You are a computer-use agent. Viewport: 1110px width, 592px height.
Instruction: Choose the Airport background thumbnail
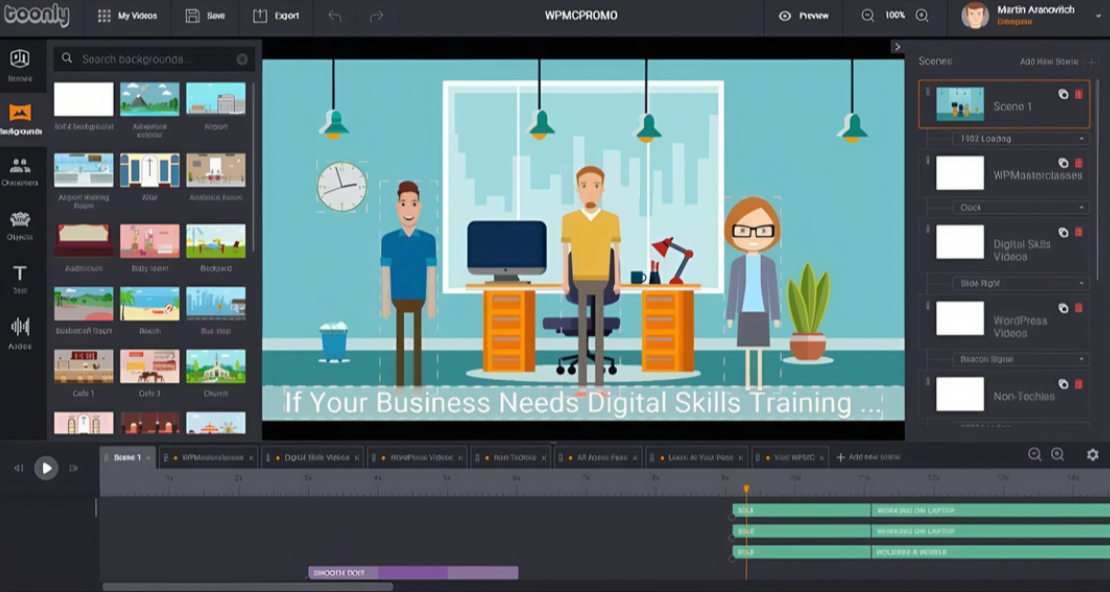point(216,99)
